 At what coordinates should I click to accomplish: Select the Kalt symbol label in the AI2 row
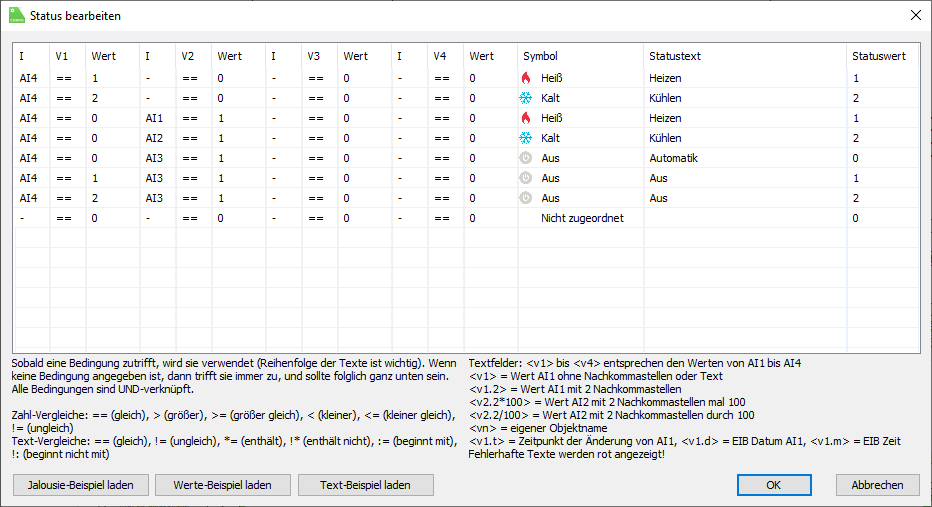(x=550, y=138)
